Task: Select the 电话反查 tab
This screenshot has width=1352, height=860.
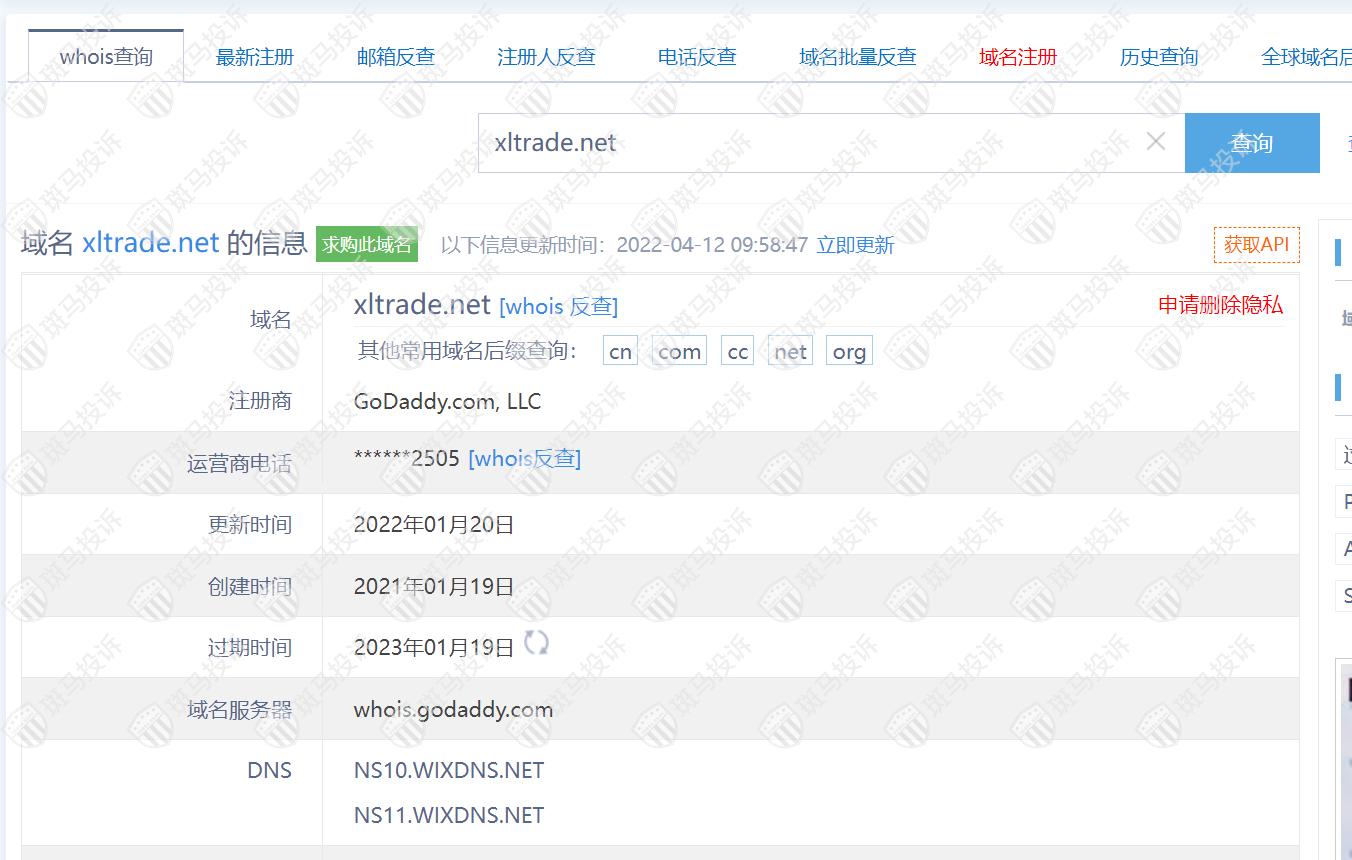Action: click(x=697, y=57)
